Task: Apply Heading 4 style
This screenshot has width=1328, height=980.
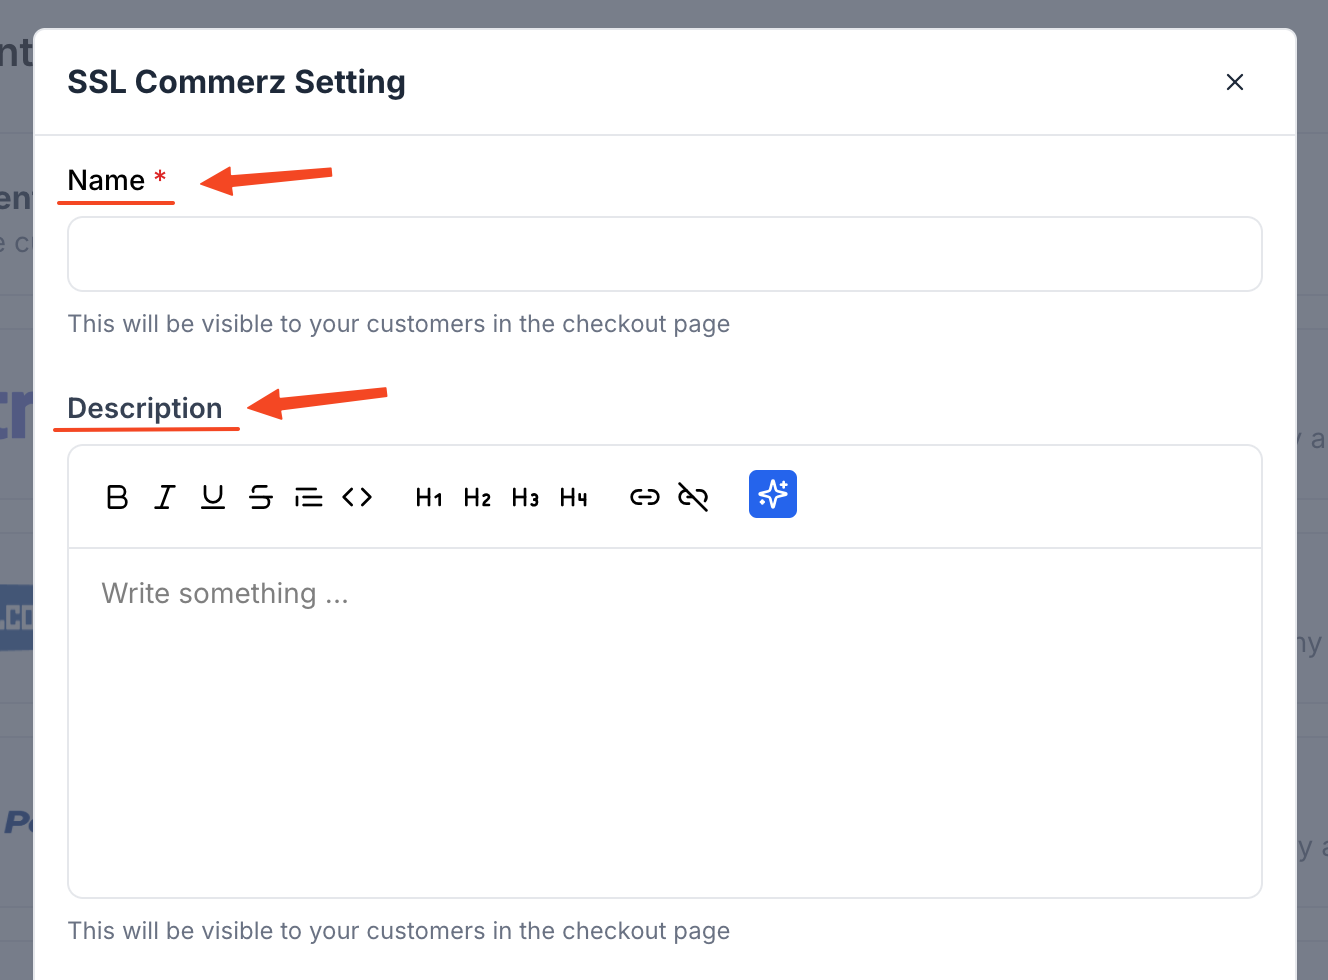Action: (x=573, y=496)
